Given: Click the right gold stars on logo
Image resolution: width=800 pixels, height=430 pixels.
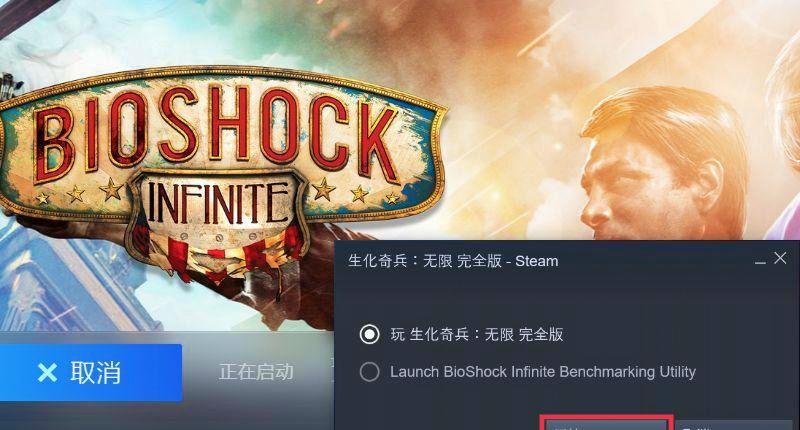Looking at the screenshot, I should click(x=357, y=192).
